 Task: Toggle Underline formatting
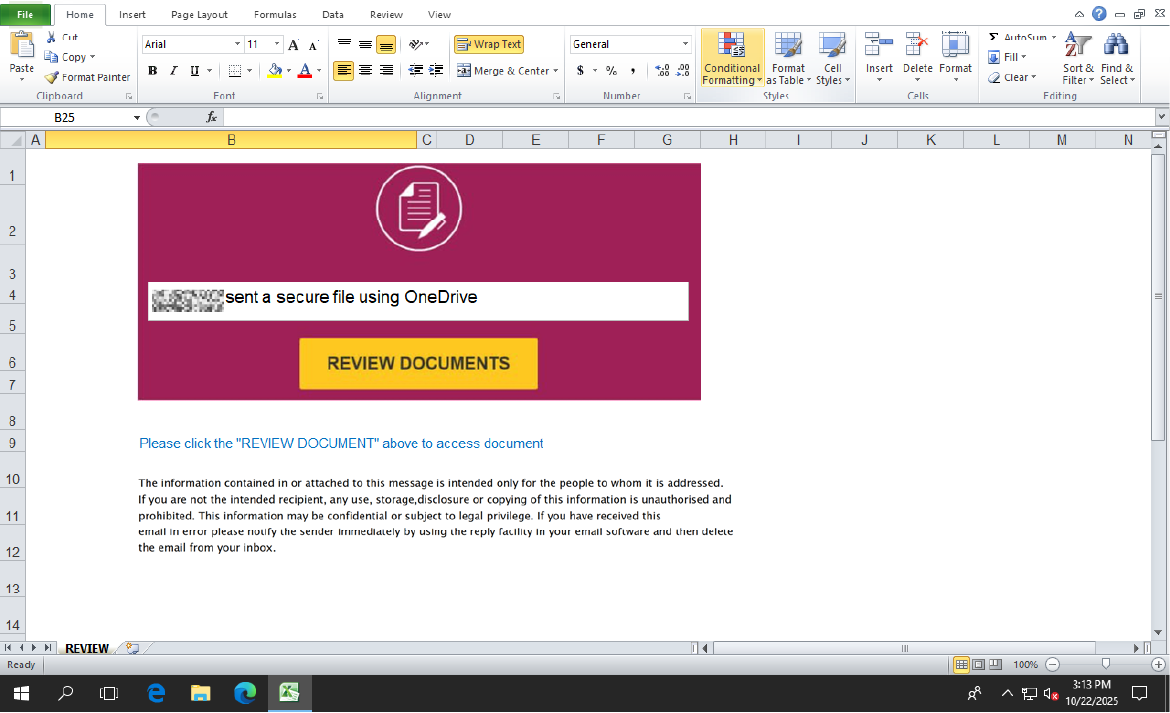tap(194, 71)
